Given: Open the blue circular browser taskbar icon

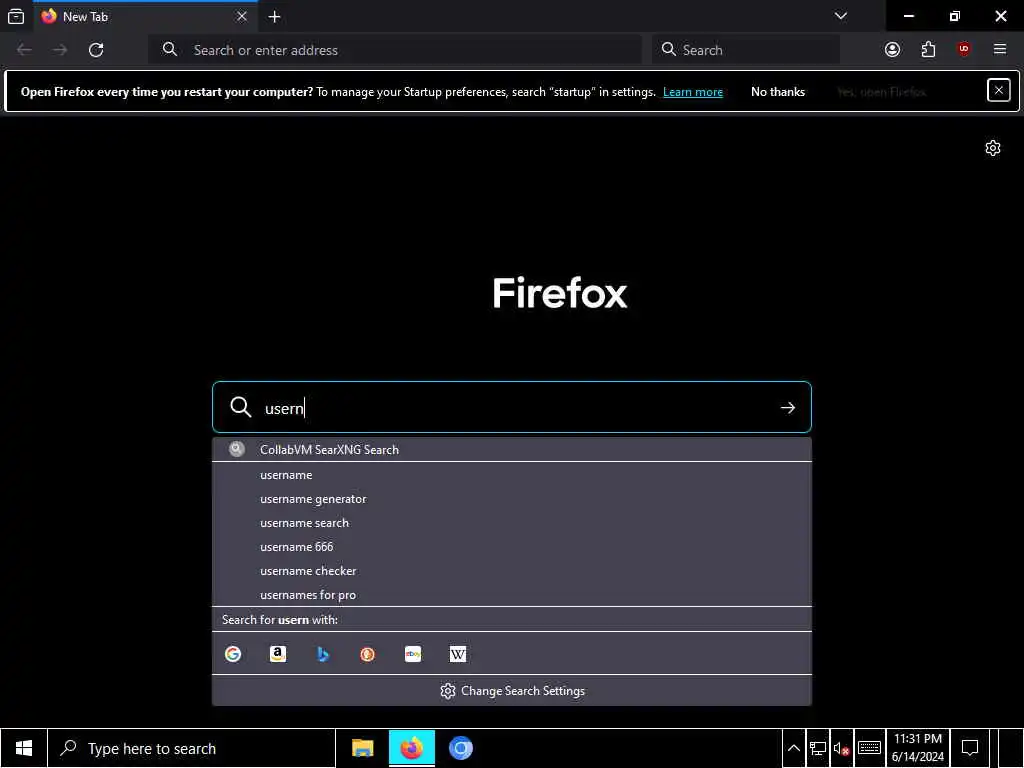Looking at the screenshot, I should coord(460,748).
